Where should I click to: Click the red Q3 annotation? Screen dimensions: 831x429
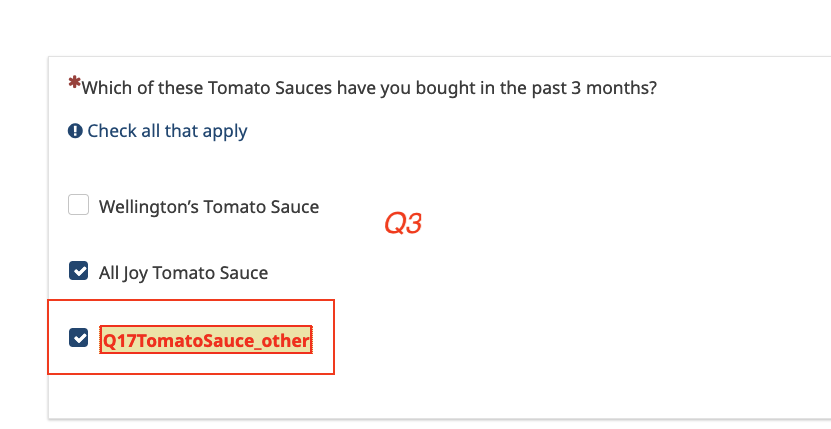tap(403, 224)
